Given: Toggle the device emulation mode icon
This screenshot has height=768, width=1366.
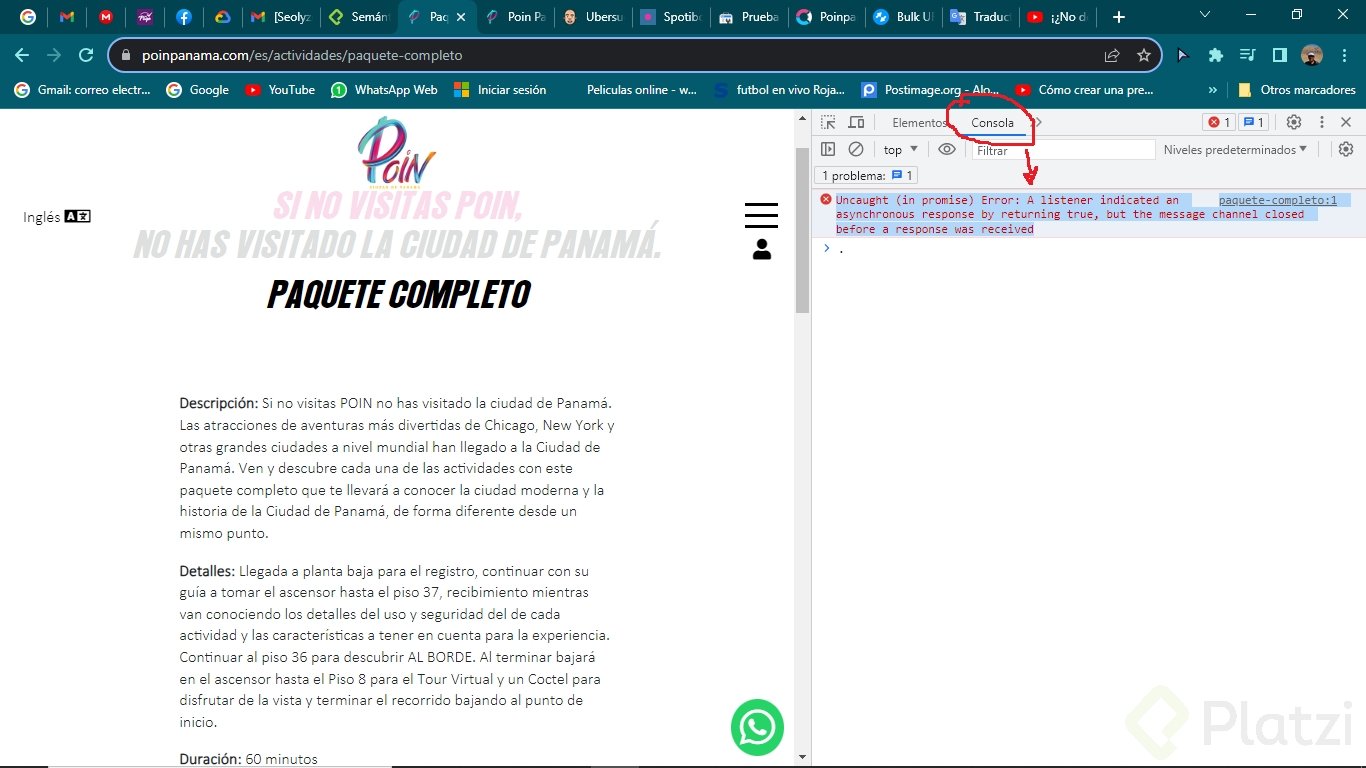Looking at the screenshot, I should pos(856,122).
